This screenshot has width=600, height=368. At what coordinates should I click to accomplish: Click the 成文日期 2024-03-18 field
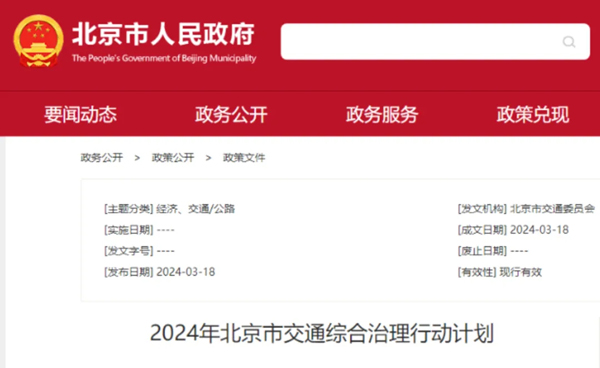(513, 230)
